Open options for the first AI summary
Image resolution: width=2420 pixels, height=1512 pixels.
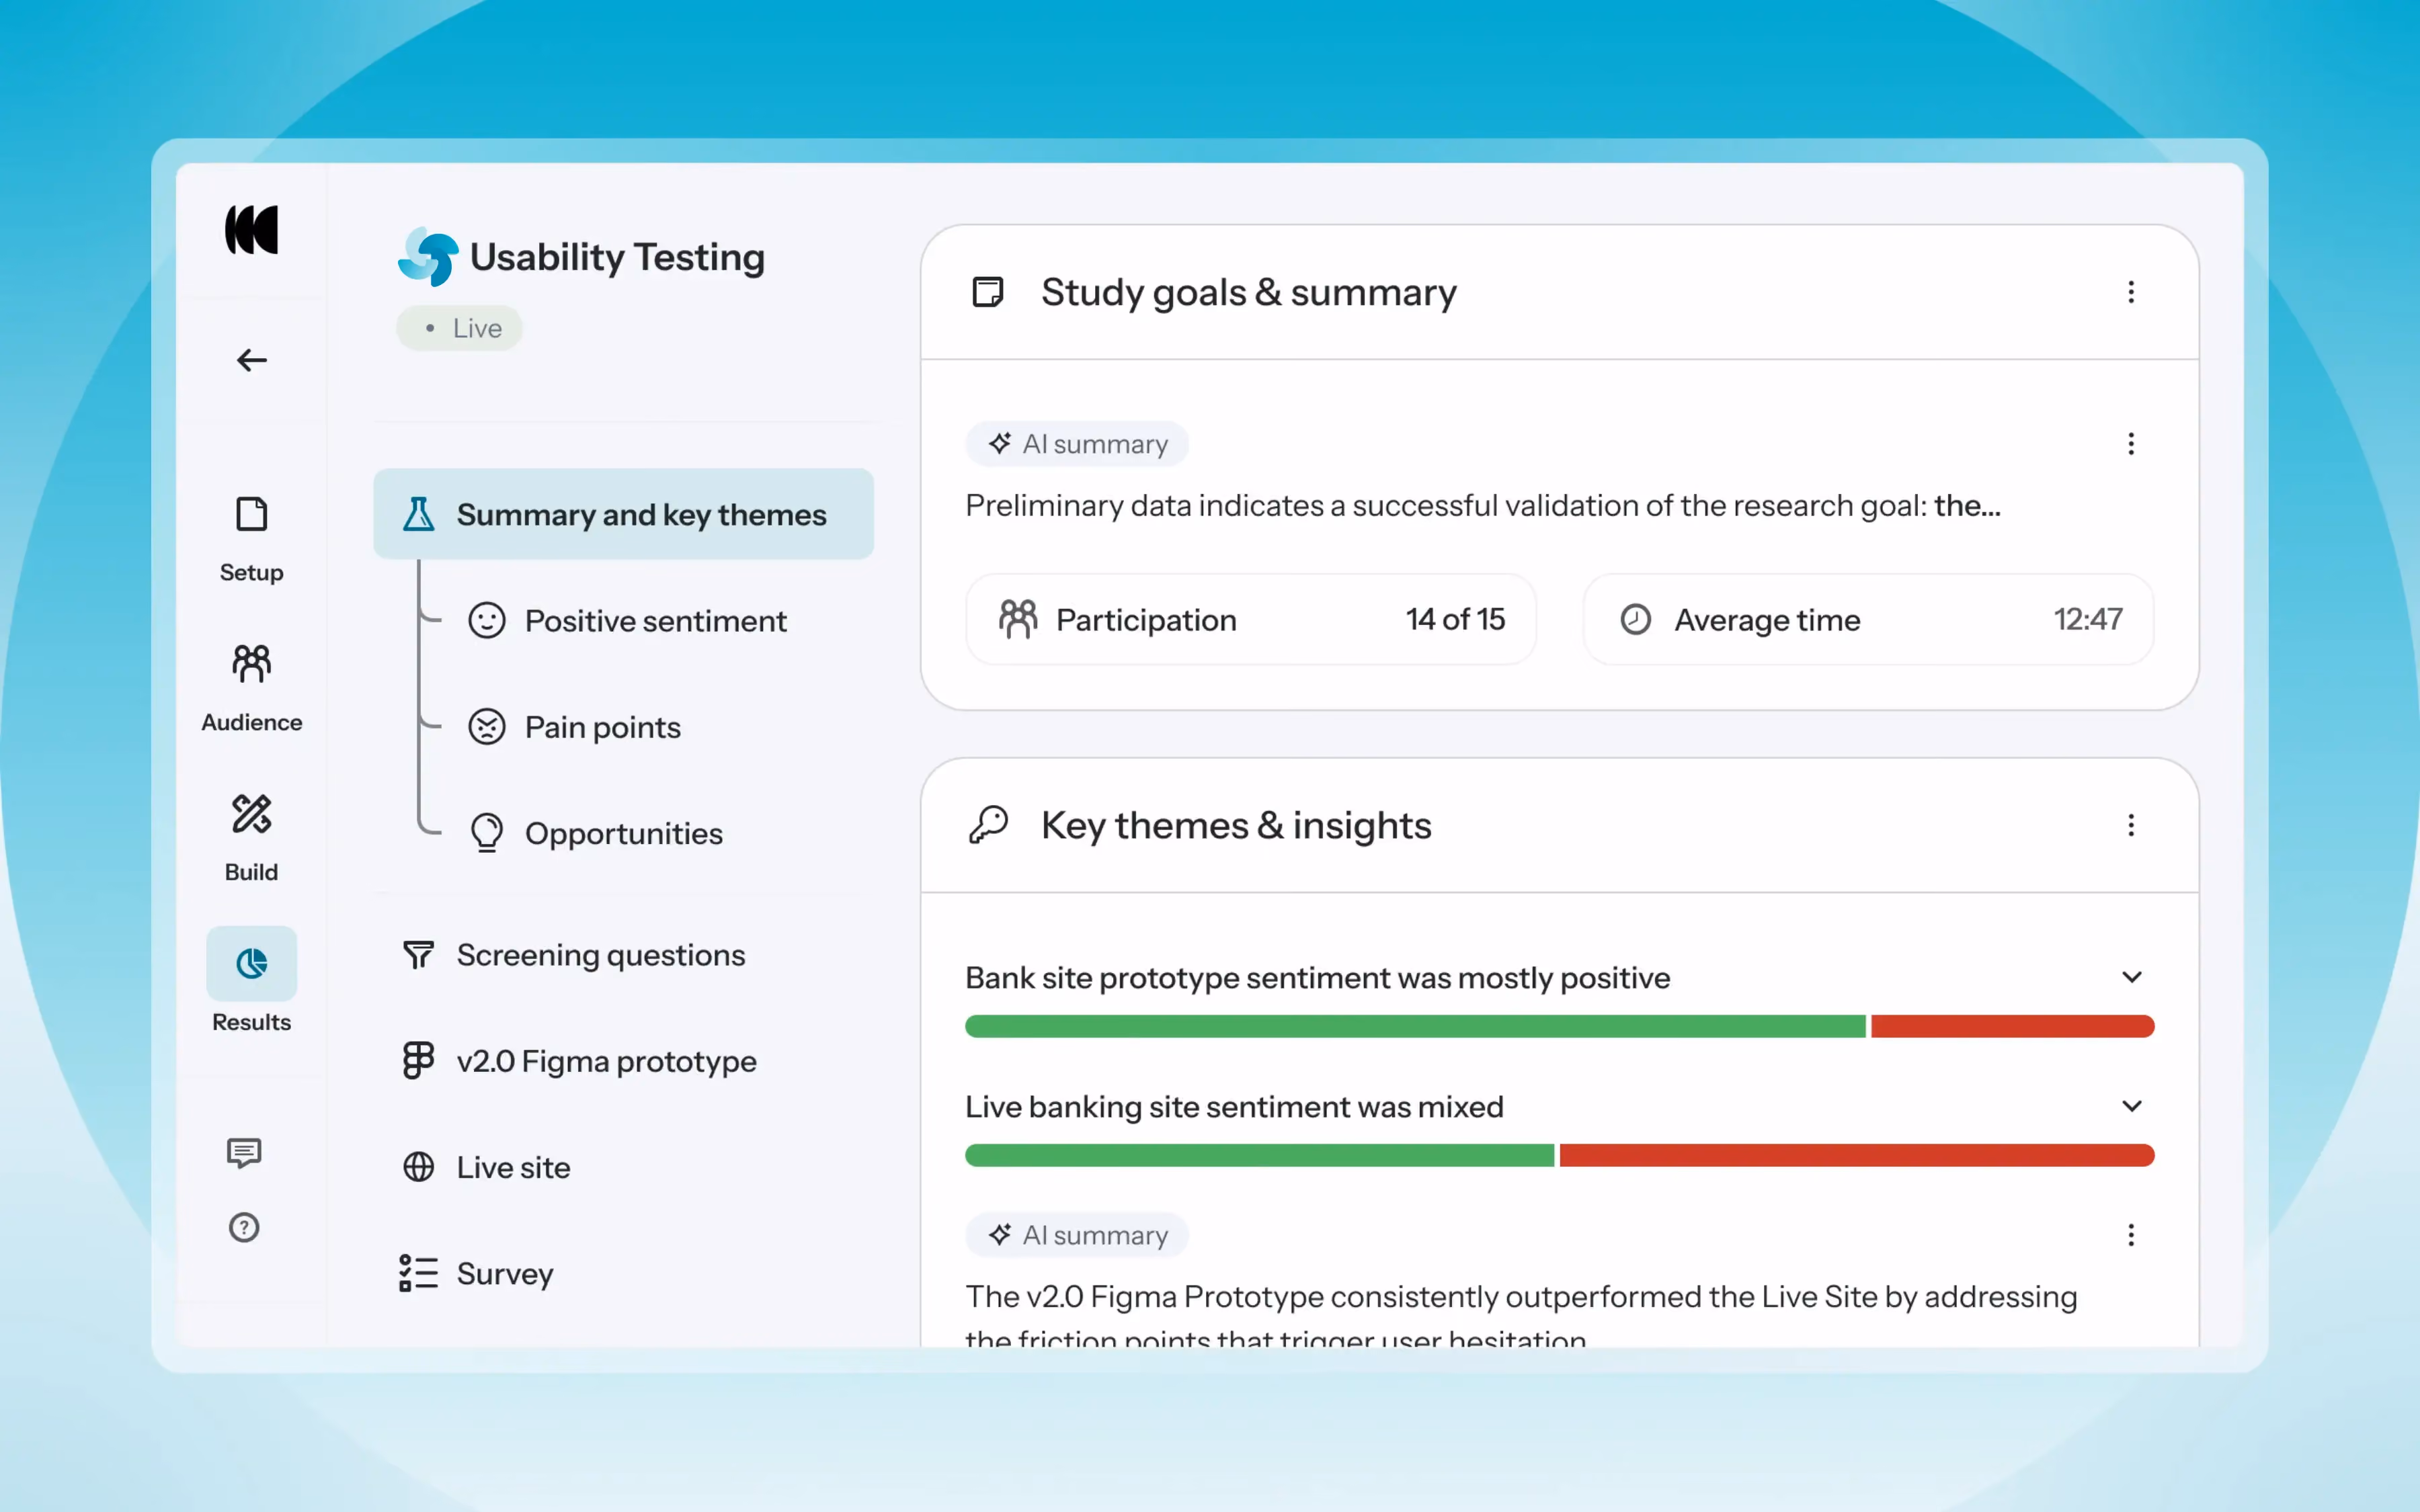pos(2131,444)
